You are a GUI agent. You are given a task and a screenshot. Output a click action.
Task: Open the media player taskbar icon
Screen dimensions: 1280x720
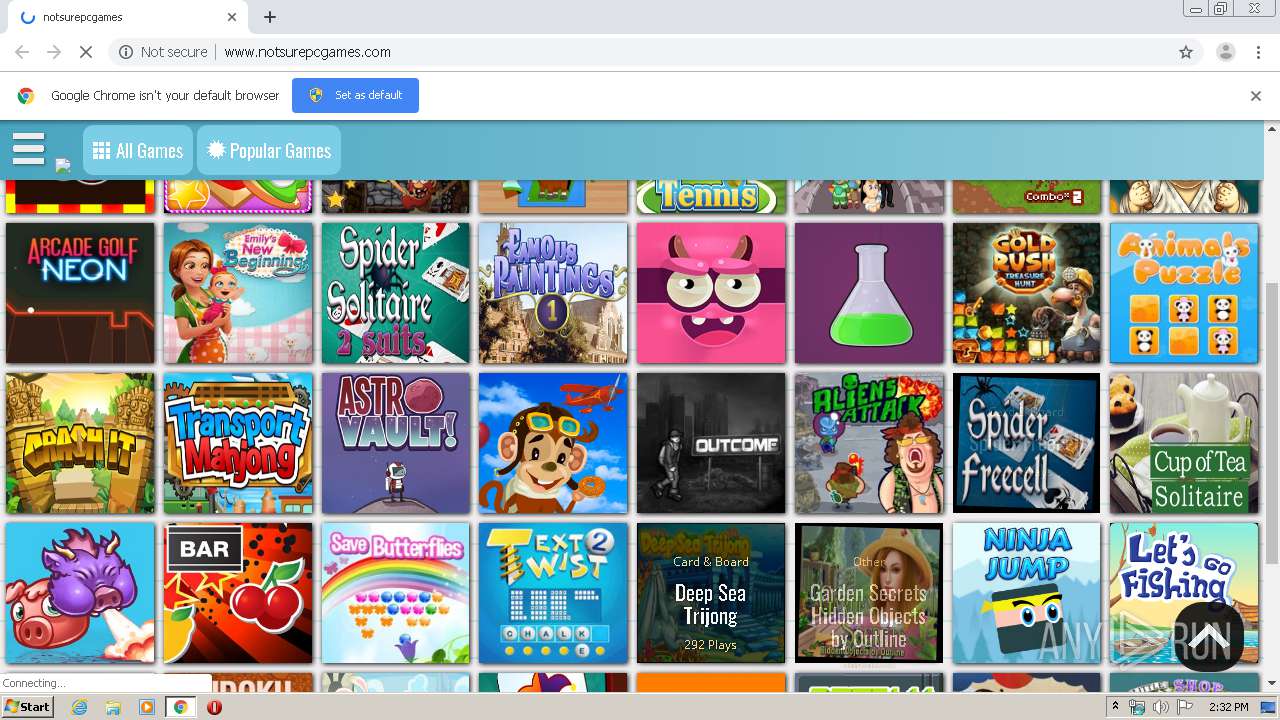click(x=146, y=707)
